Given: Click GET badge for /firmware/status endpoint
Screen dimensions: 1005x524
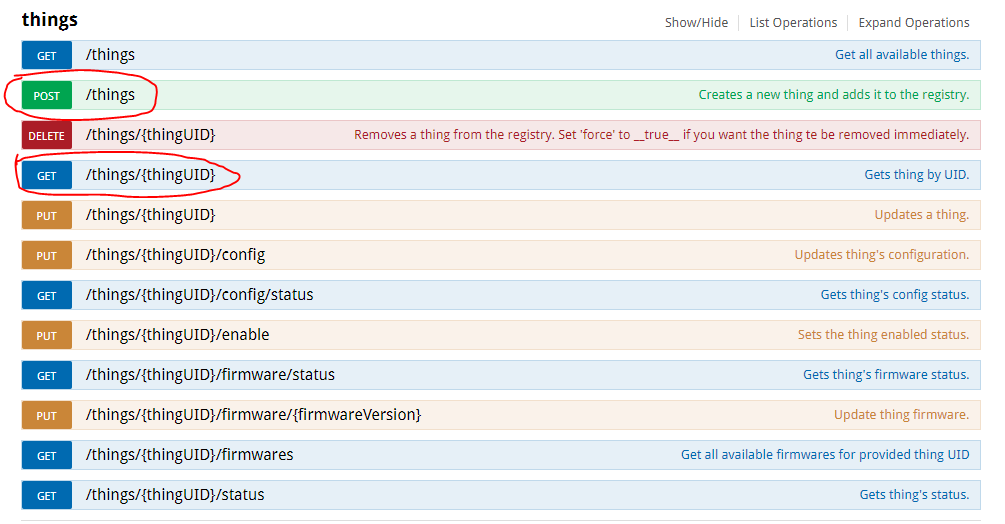Looking at the screenshot, I should (x=47, y=376).
